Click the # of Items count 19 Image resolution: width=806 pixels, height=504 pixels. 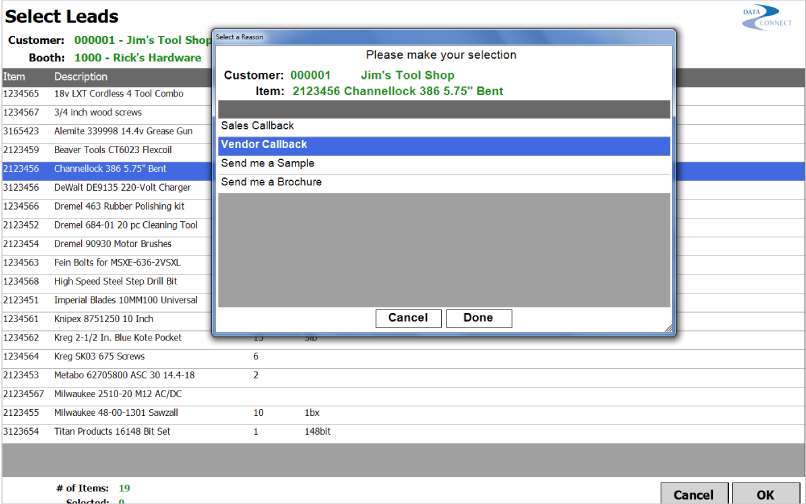point(124,489)
